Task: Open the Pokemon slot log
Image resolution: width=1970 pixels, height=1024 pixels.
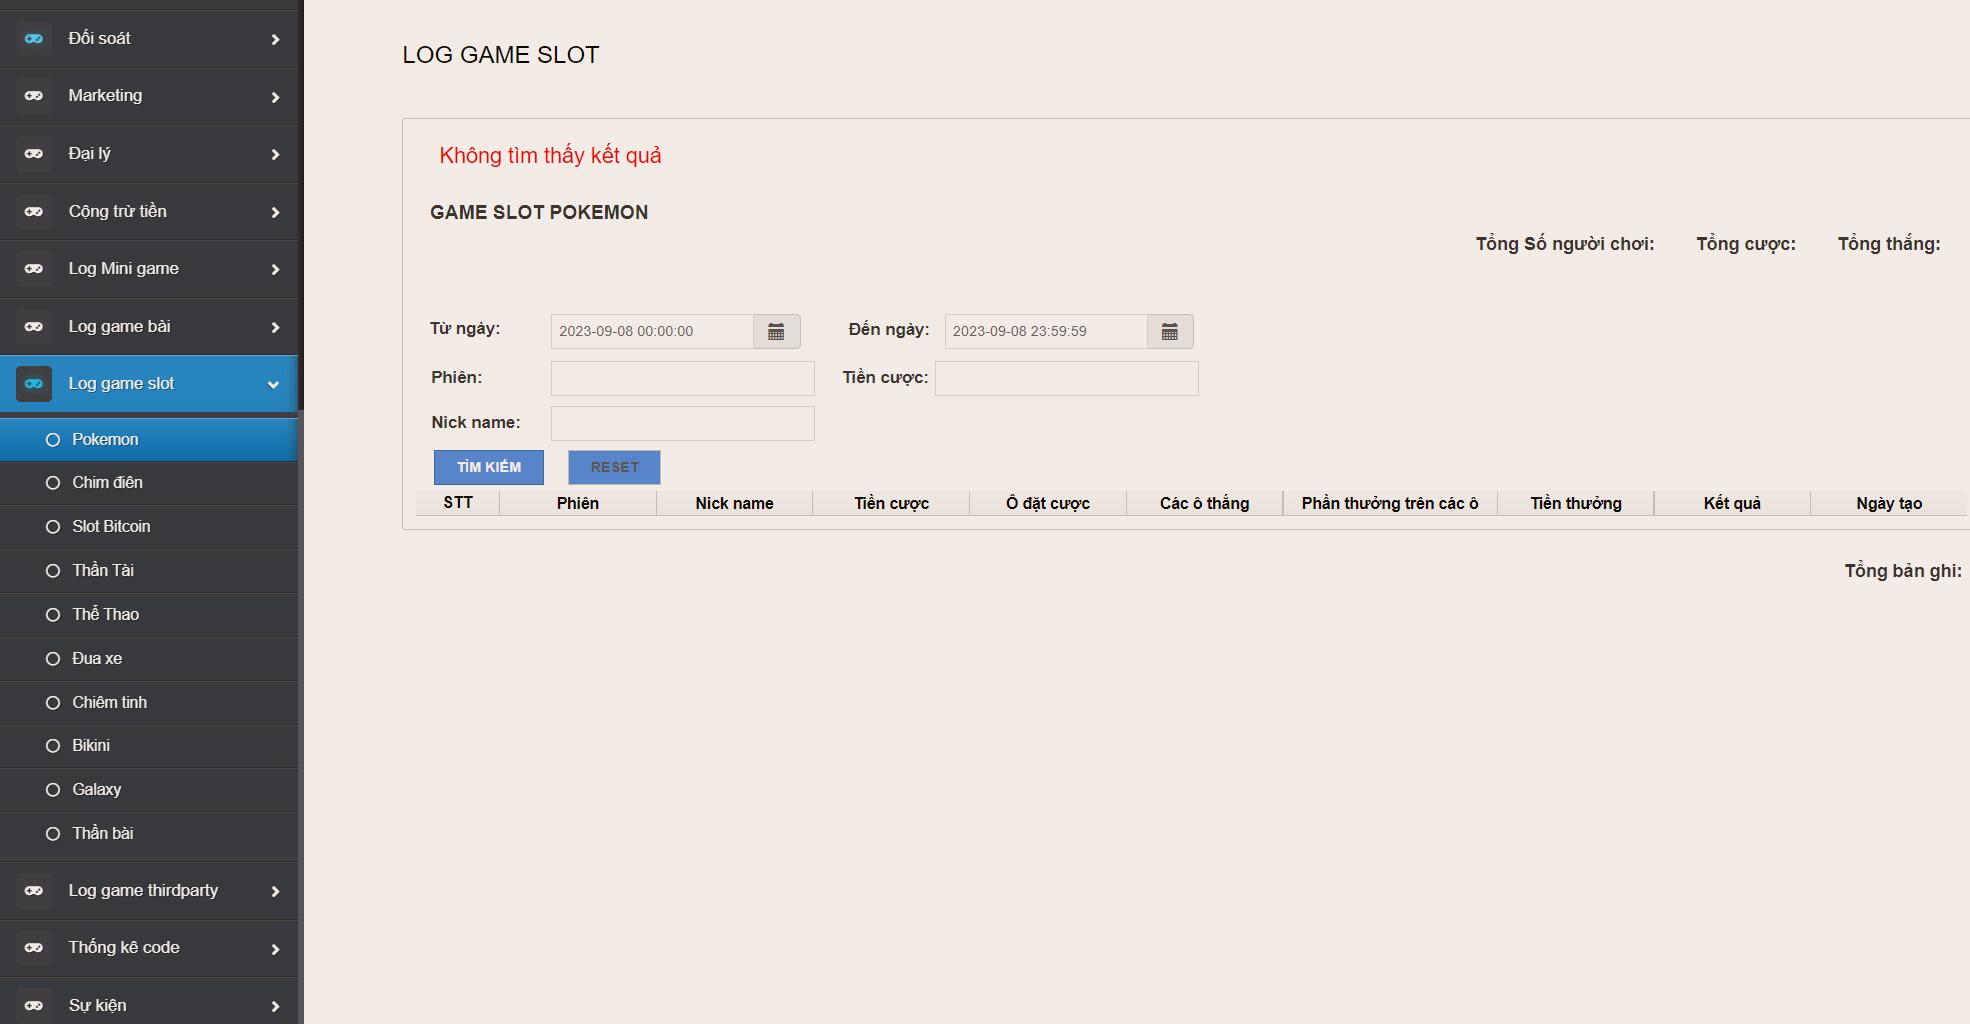Action: point(149,440)
